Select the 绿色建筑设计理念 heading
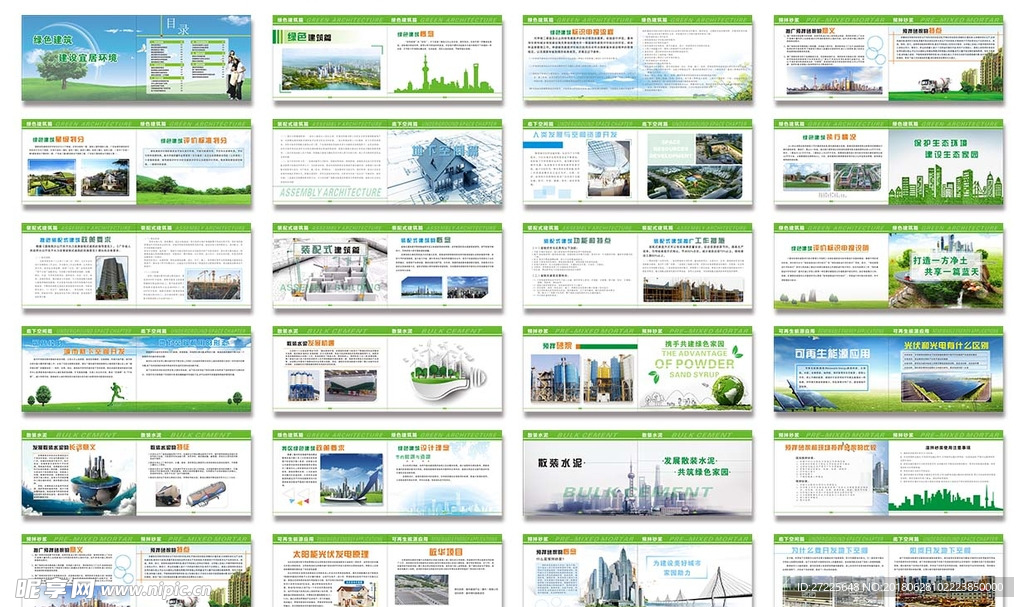 [x=423, y=448]
